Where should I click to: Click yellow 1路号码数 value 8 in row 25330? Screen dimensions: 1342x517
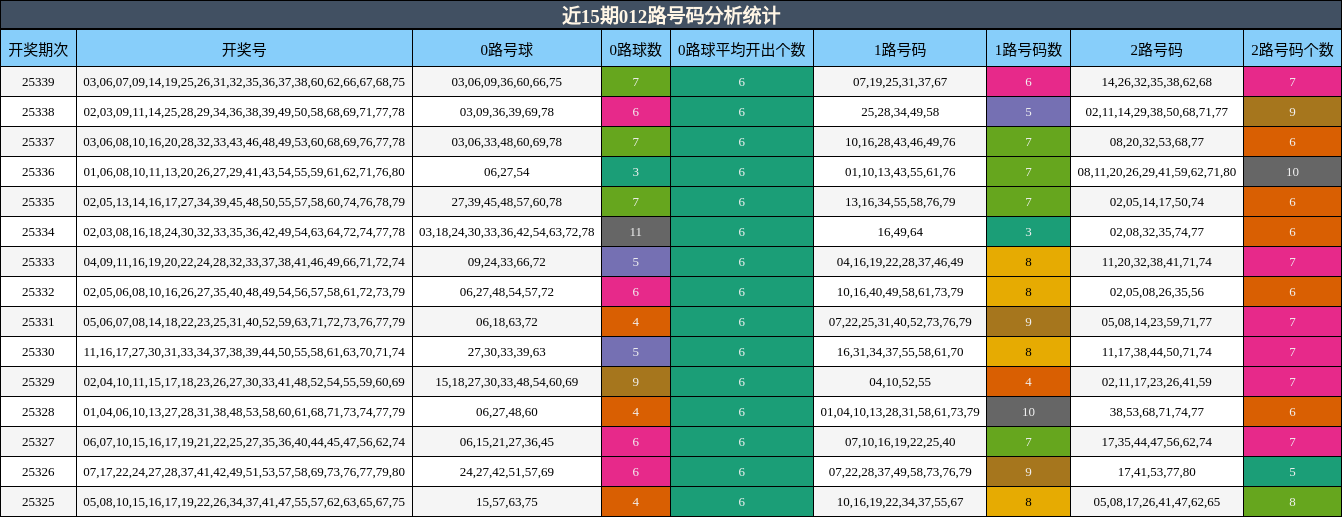point(1028,352)
